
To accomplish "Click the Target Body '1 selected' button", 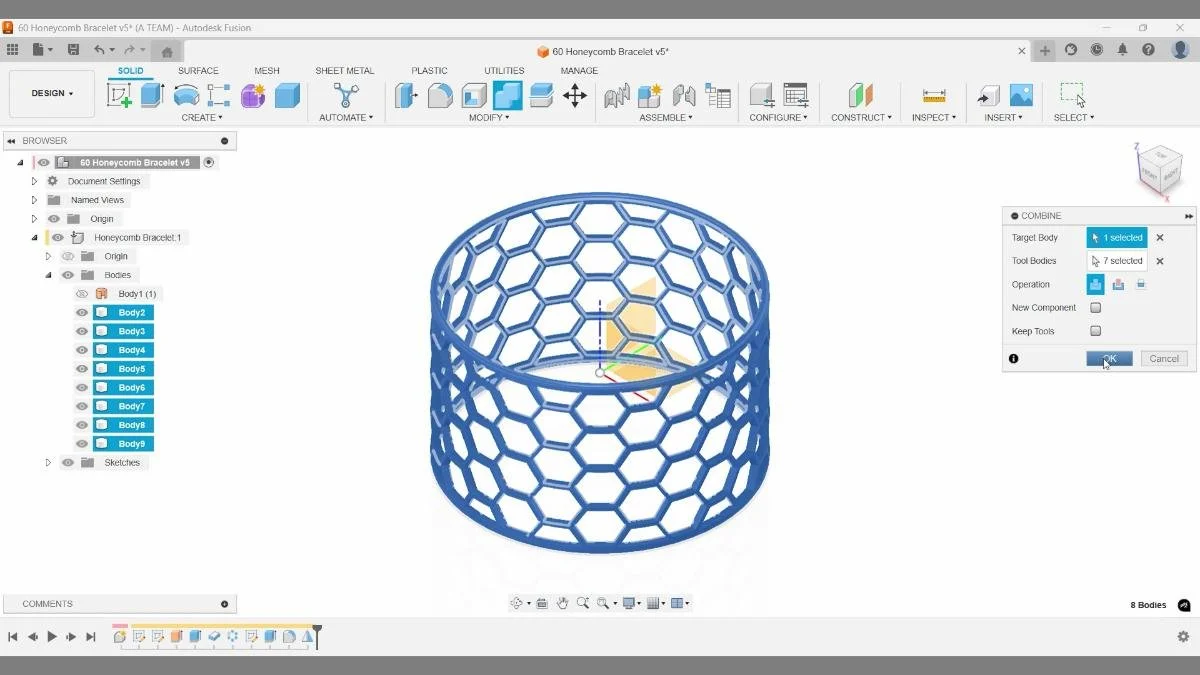I will pos(1117,238).
